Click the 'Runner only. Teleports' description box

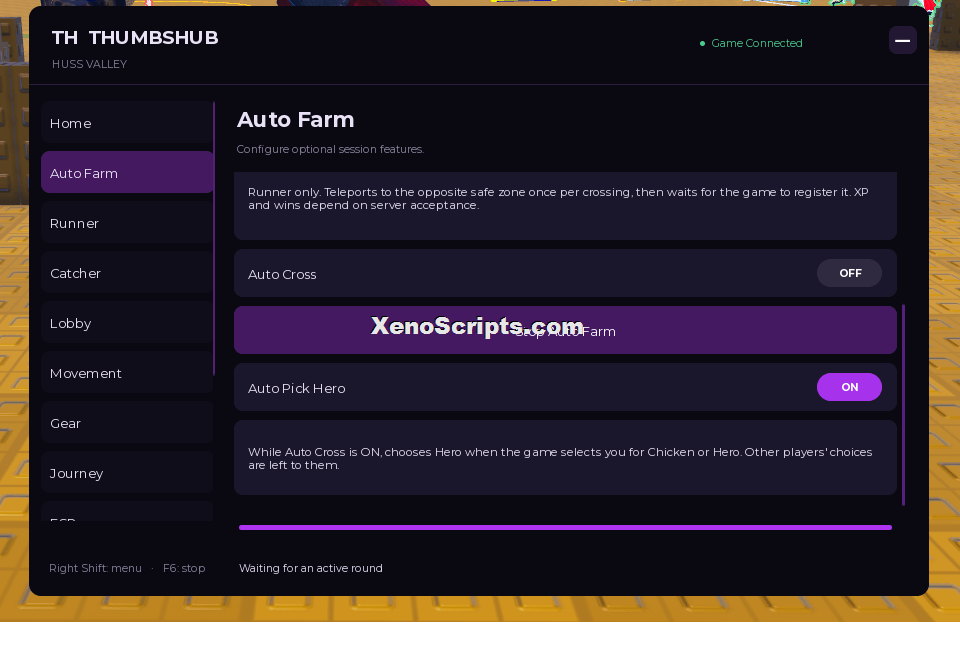pos(565,206)
